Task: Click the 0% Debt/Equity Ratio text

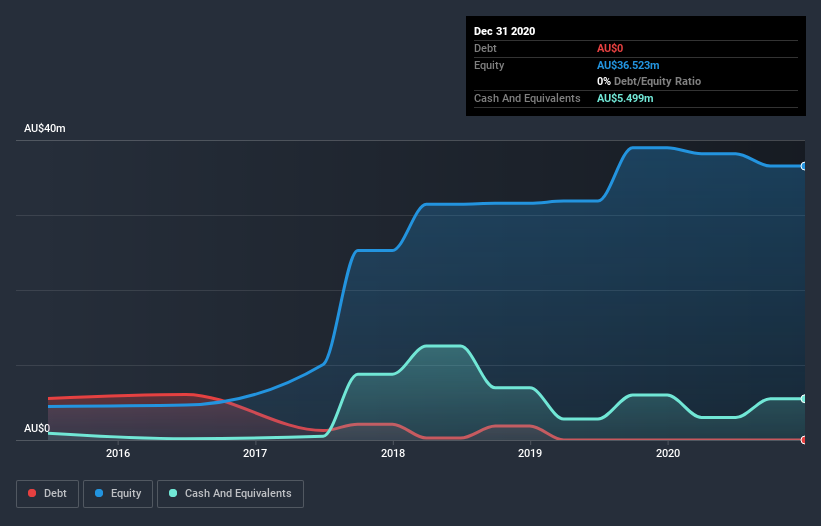Action: [x=649, y=81]
